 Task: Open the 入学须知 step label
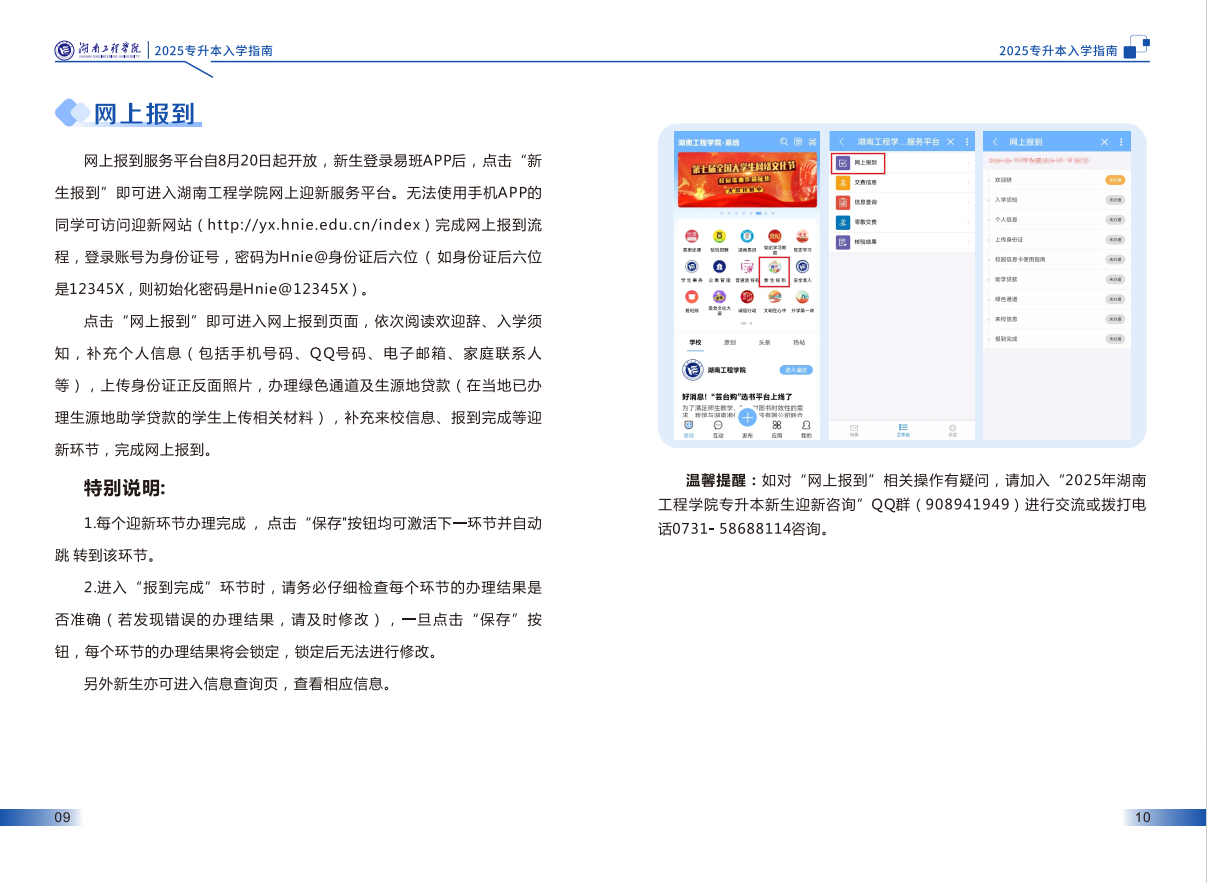(1006, 200)
